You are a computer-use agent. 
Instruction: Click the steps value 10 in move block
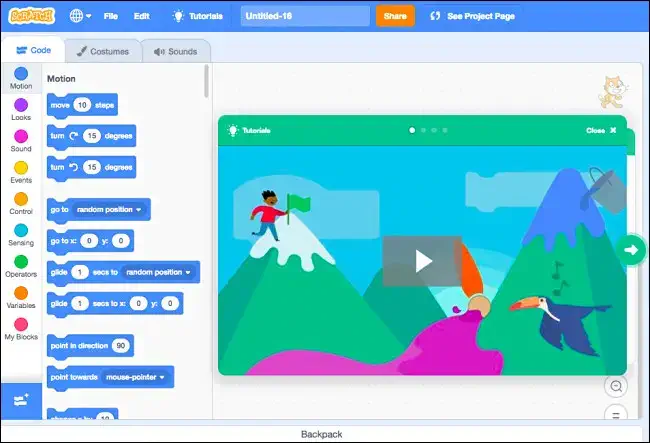point(82,105)
